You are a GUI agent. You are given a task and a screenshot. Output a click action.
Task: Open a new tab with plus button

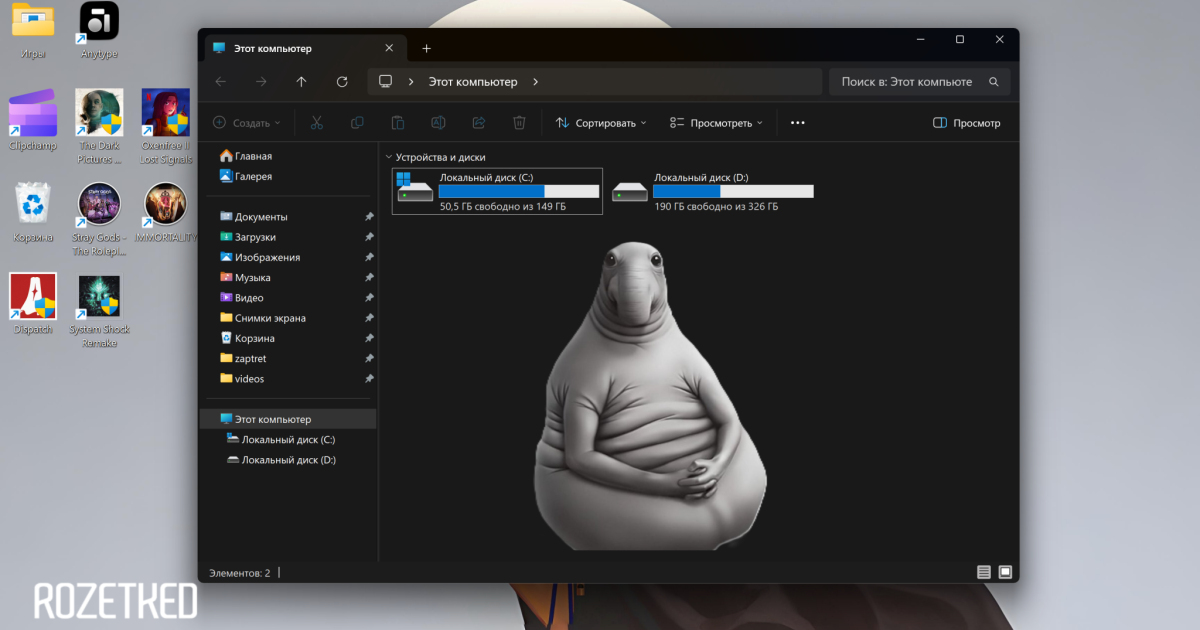[426, 48]
